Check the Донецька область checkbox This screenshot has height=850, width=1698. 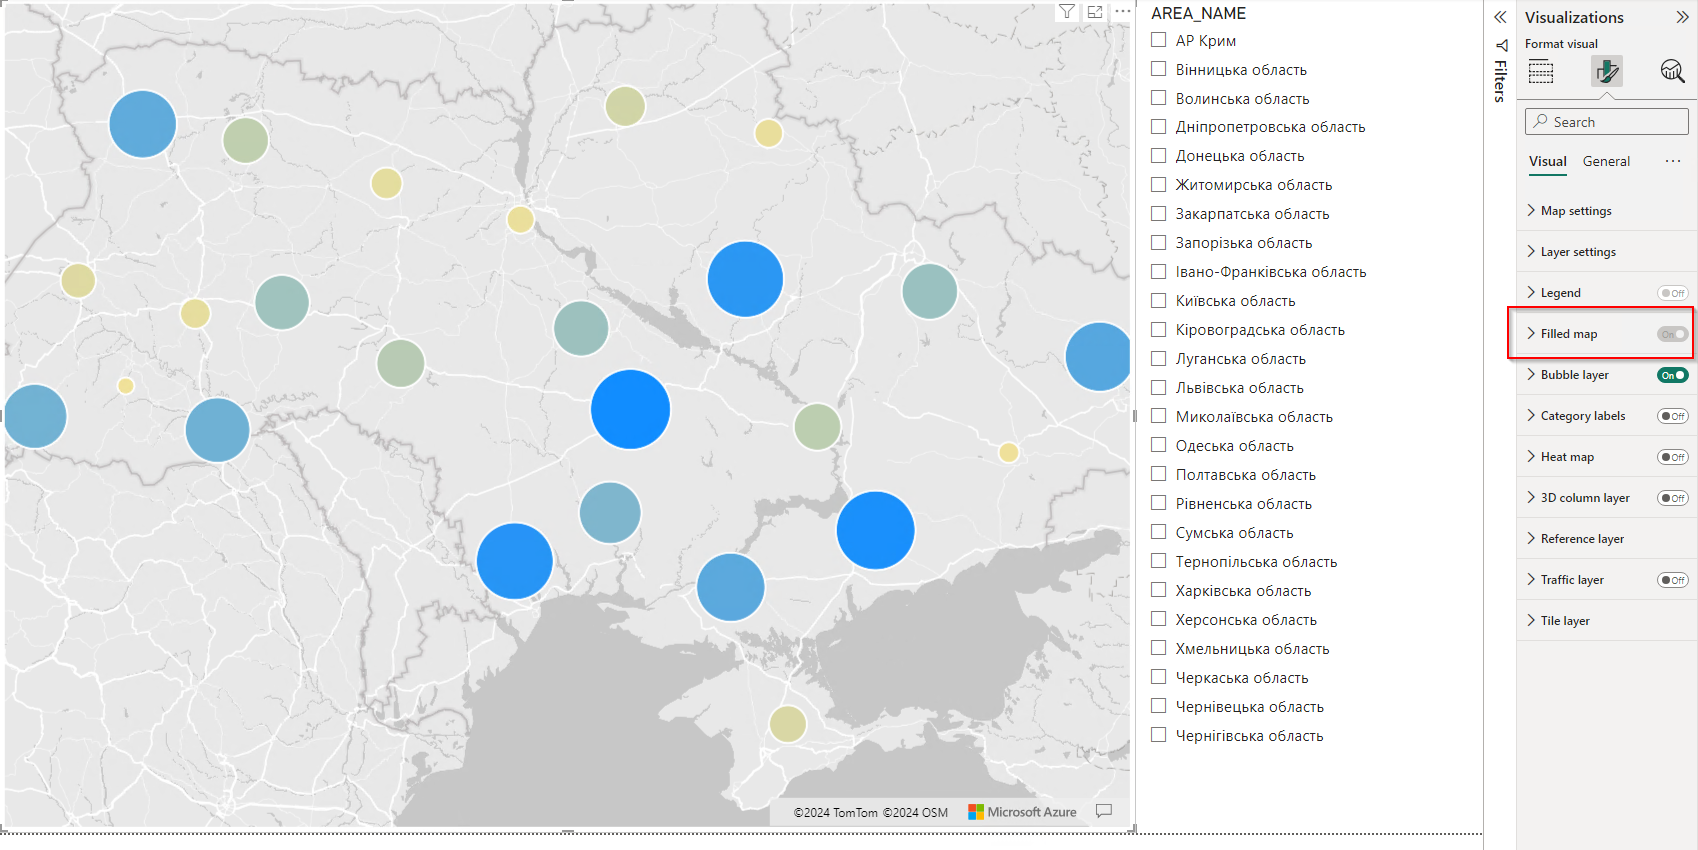click(x=1158, y=155)
